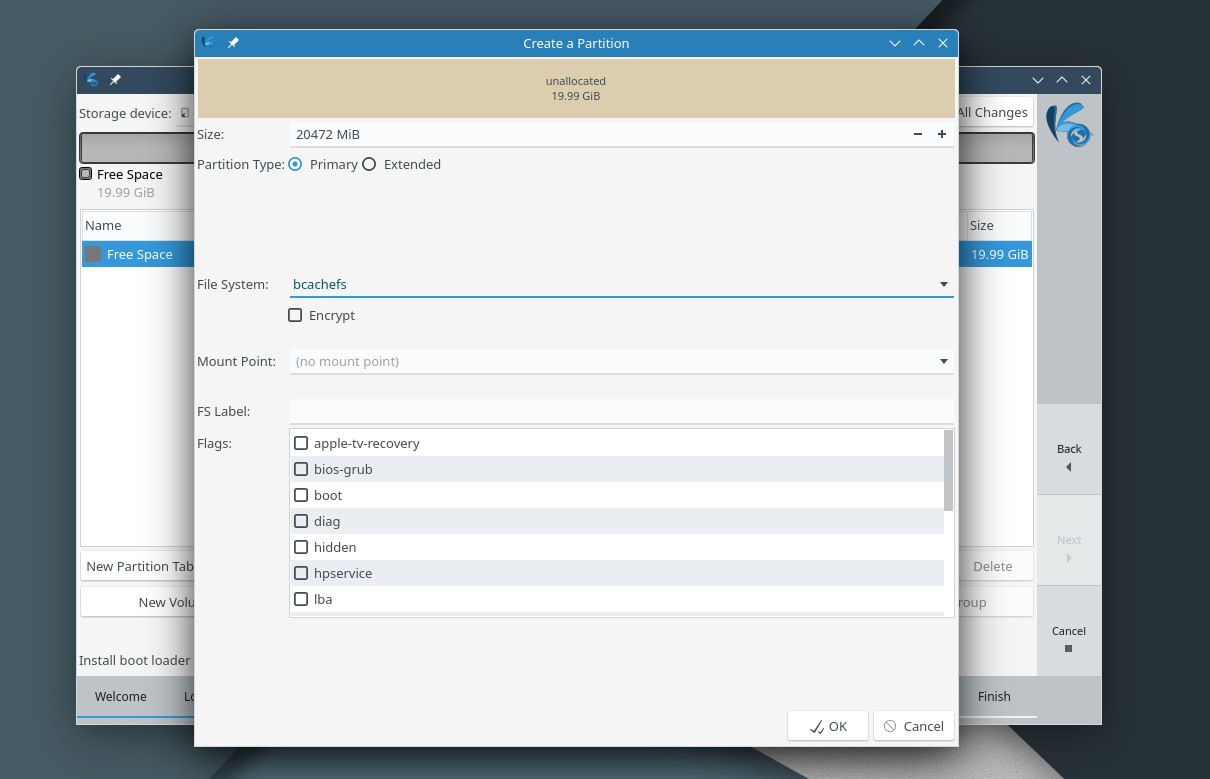Check the lba flag
This screenshot has height=779, width=1210.
coord(301,599)
